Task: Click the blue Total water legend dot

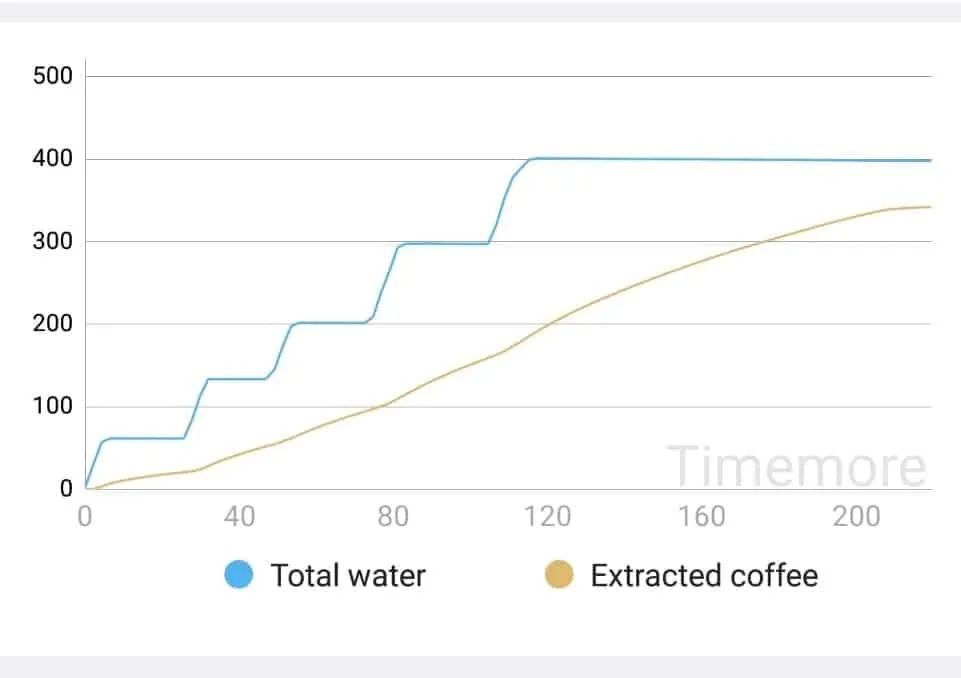Action: coord(239,575)
